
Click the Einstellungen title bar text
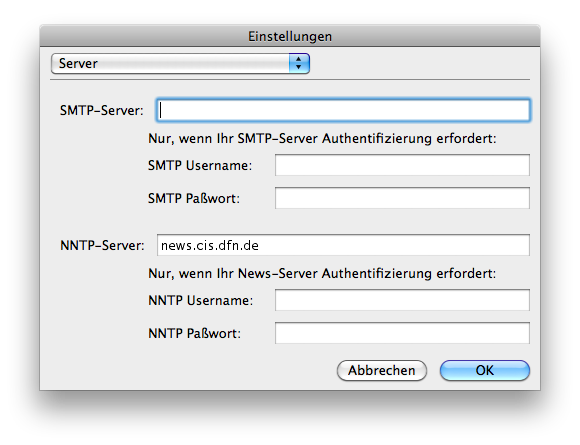point(290,37)
